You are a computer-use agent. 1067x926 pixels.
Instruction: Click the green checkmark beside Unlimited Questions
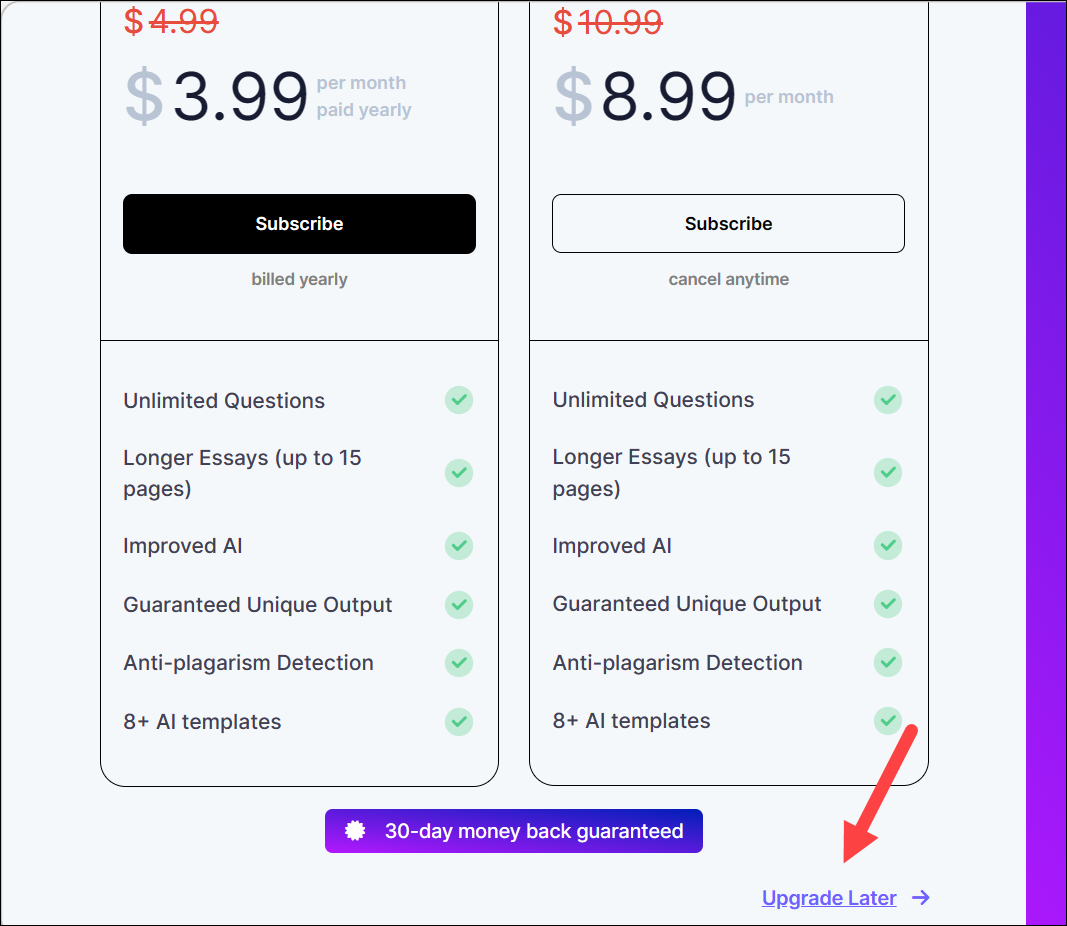459,400
